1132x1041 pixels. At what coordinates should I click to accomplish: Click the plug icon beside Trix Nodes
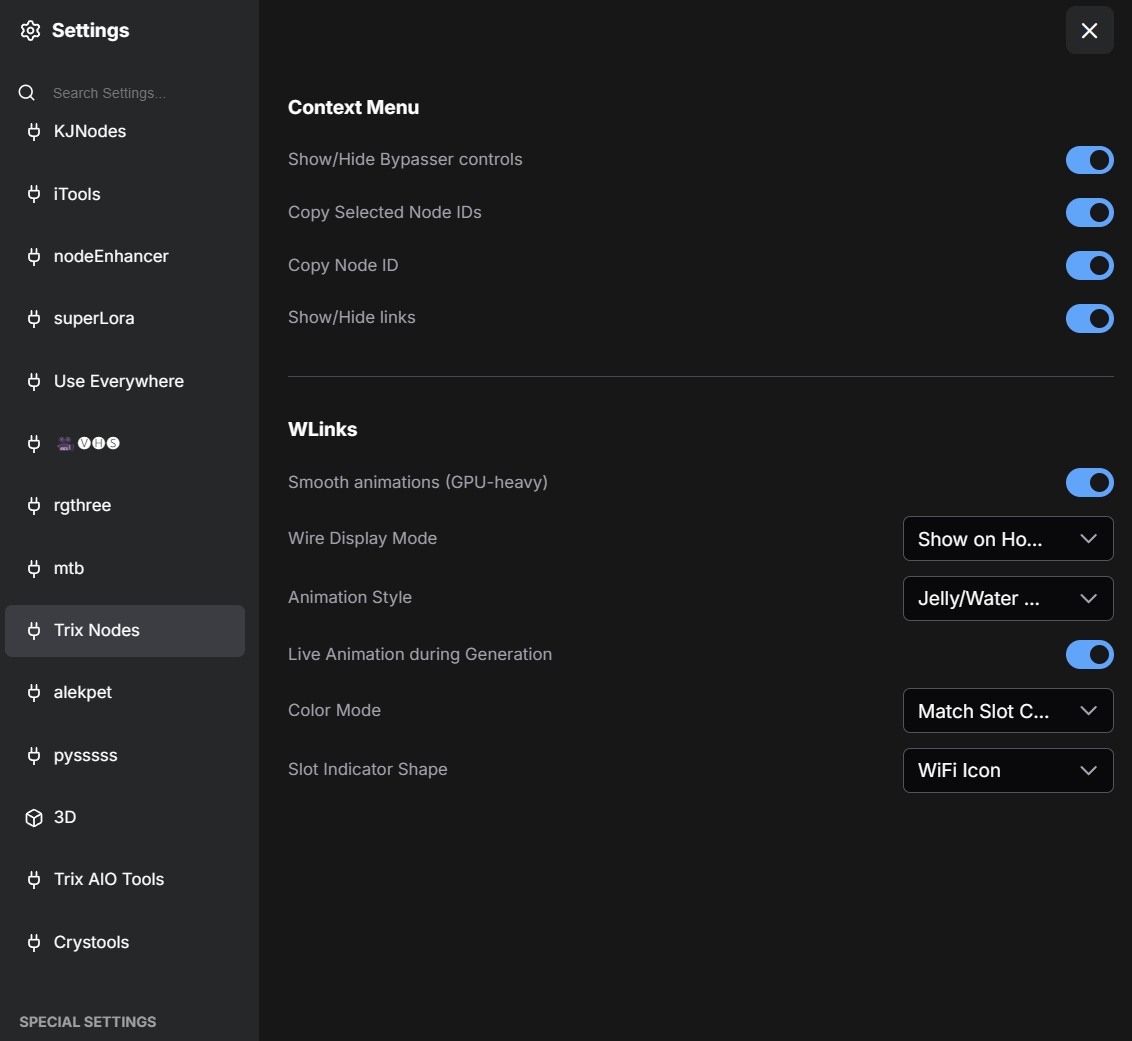click(33, 630)
